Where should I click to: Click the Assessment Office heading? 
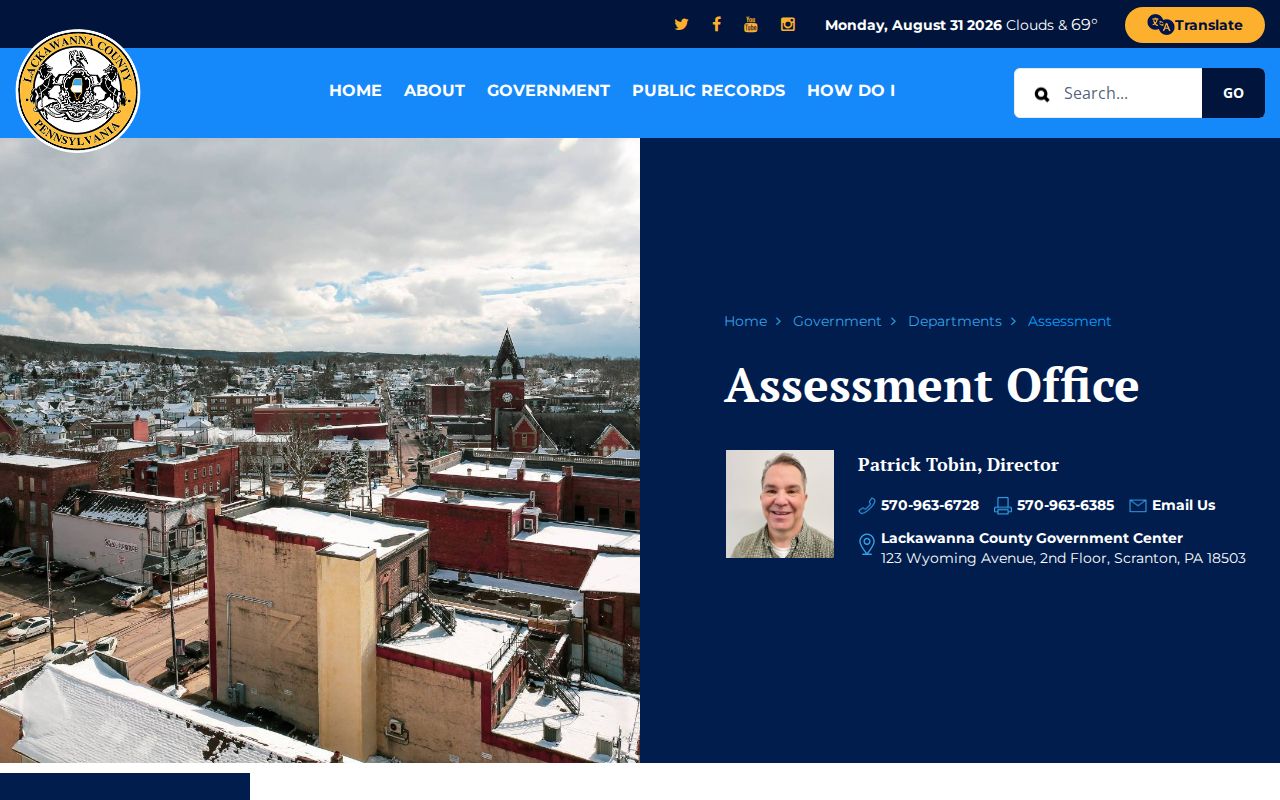tap(931, 385)
